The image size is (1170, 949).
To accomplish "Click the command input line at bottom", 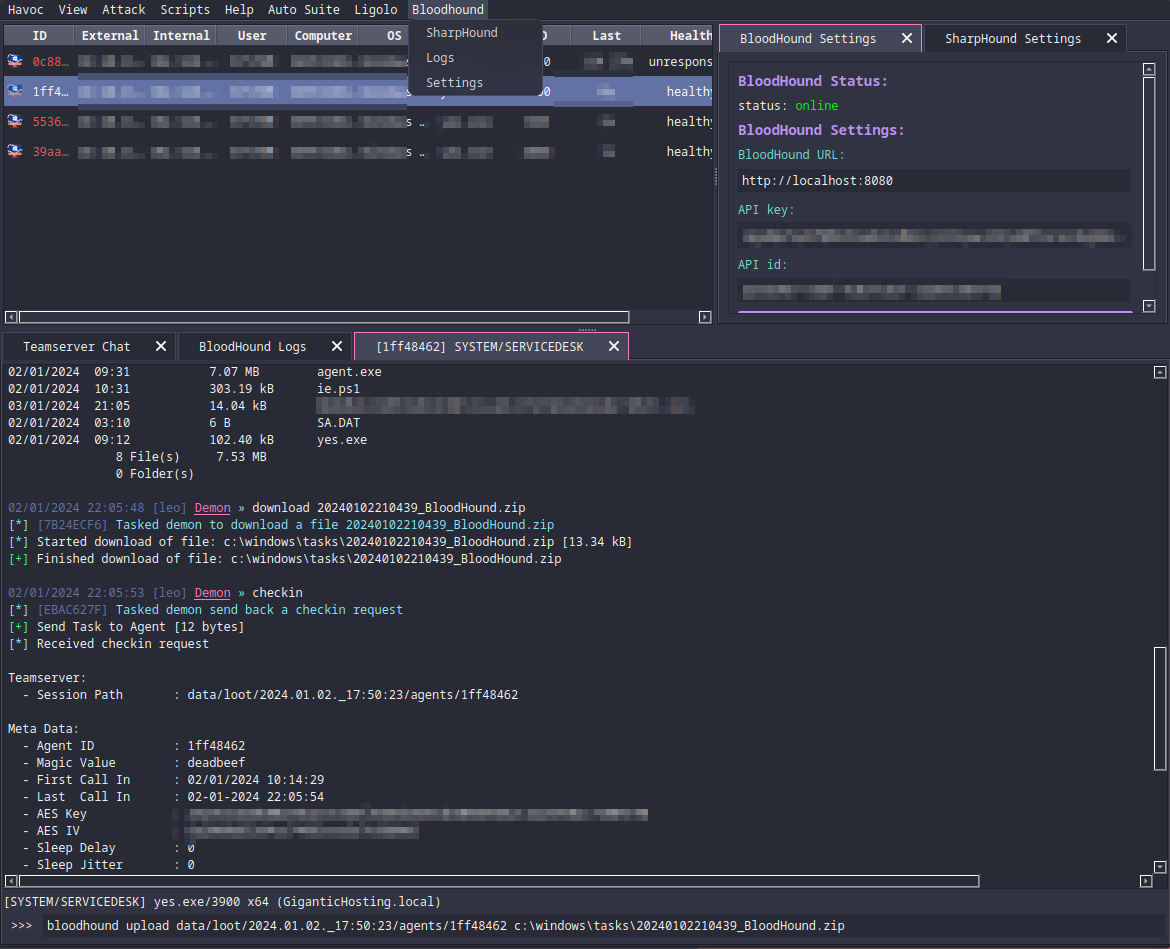I will click(601, 926).
